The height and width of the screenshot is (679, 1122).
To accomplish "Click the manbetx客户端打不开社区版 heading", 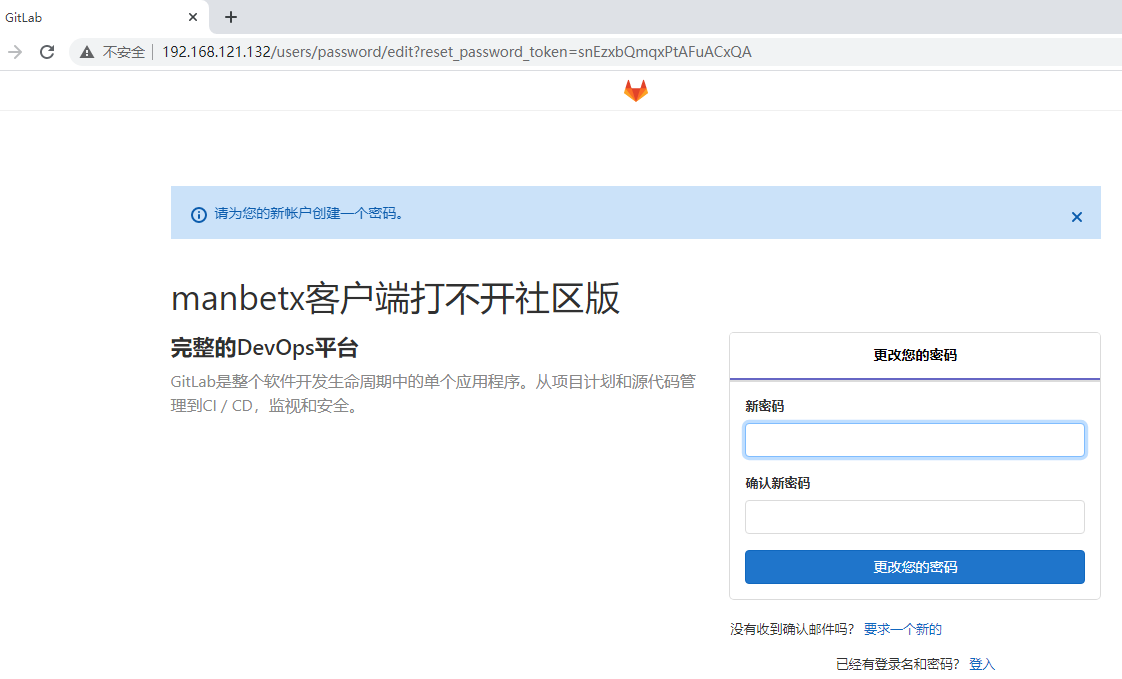I will 395,298.
